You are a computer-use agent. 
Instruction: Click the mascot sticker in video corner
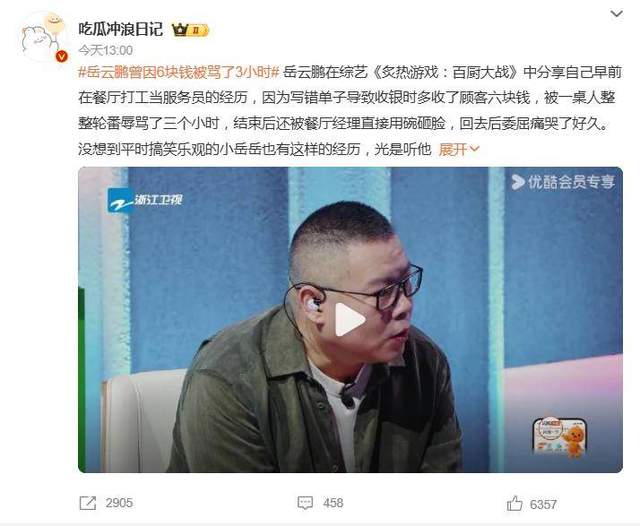[x=560, y=436]
